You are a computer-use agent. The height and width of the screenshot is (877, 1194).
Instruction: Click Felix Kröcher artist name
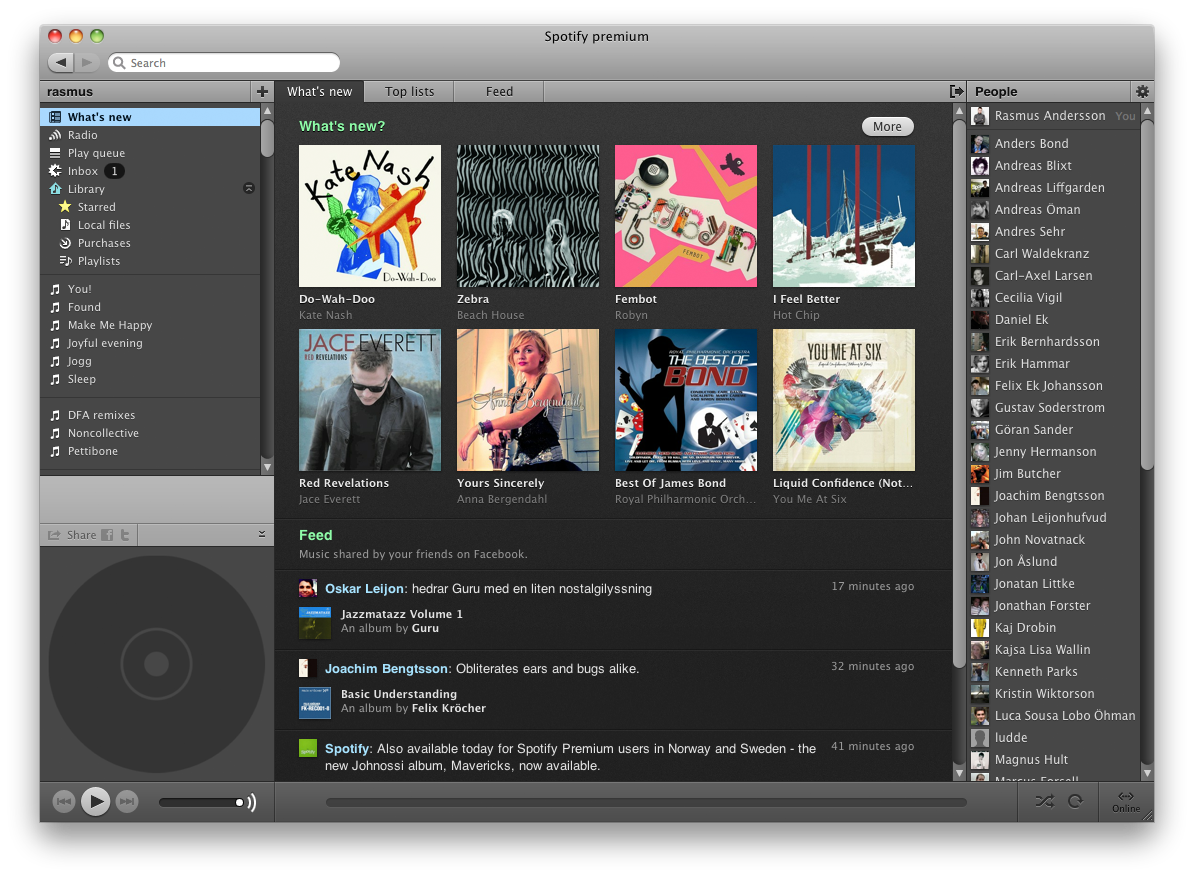pyautogui.click(x=449, y=708)
